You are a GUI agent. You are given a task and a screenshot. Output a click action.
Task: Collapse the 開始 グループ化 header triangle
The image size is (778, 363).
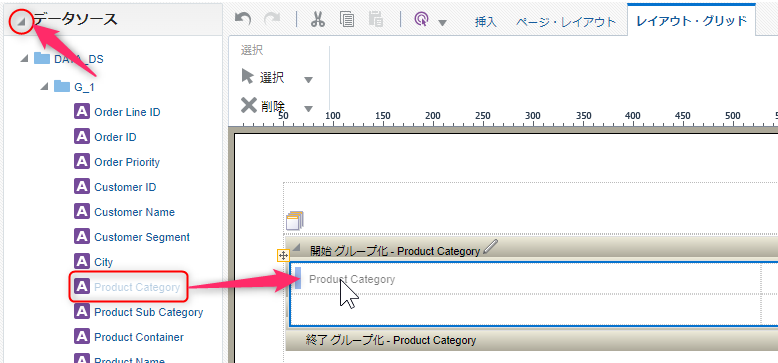(296, 247)
